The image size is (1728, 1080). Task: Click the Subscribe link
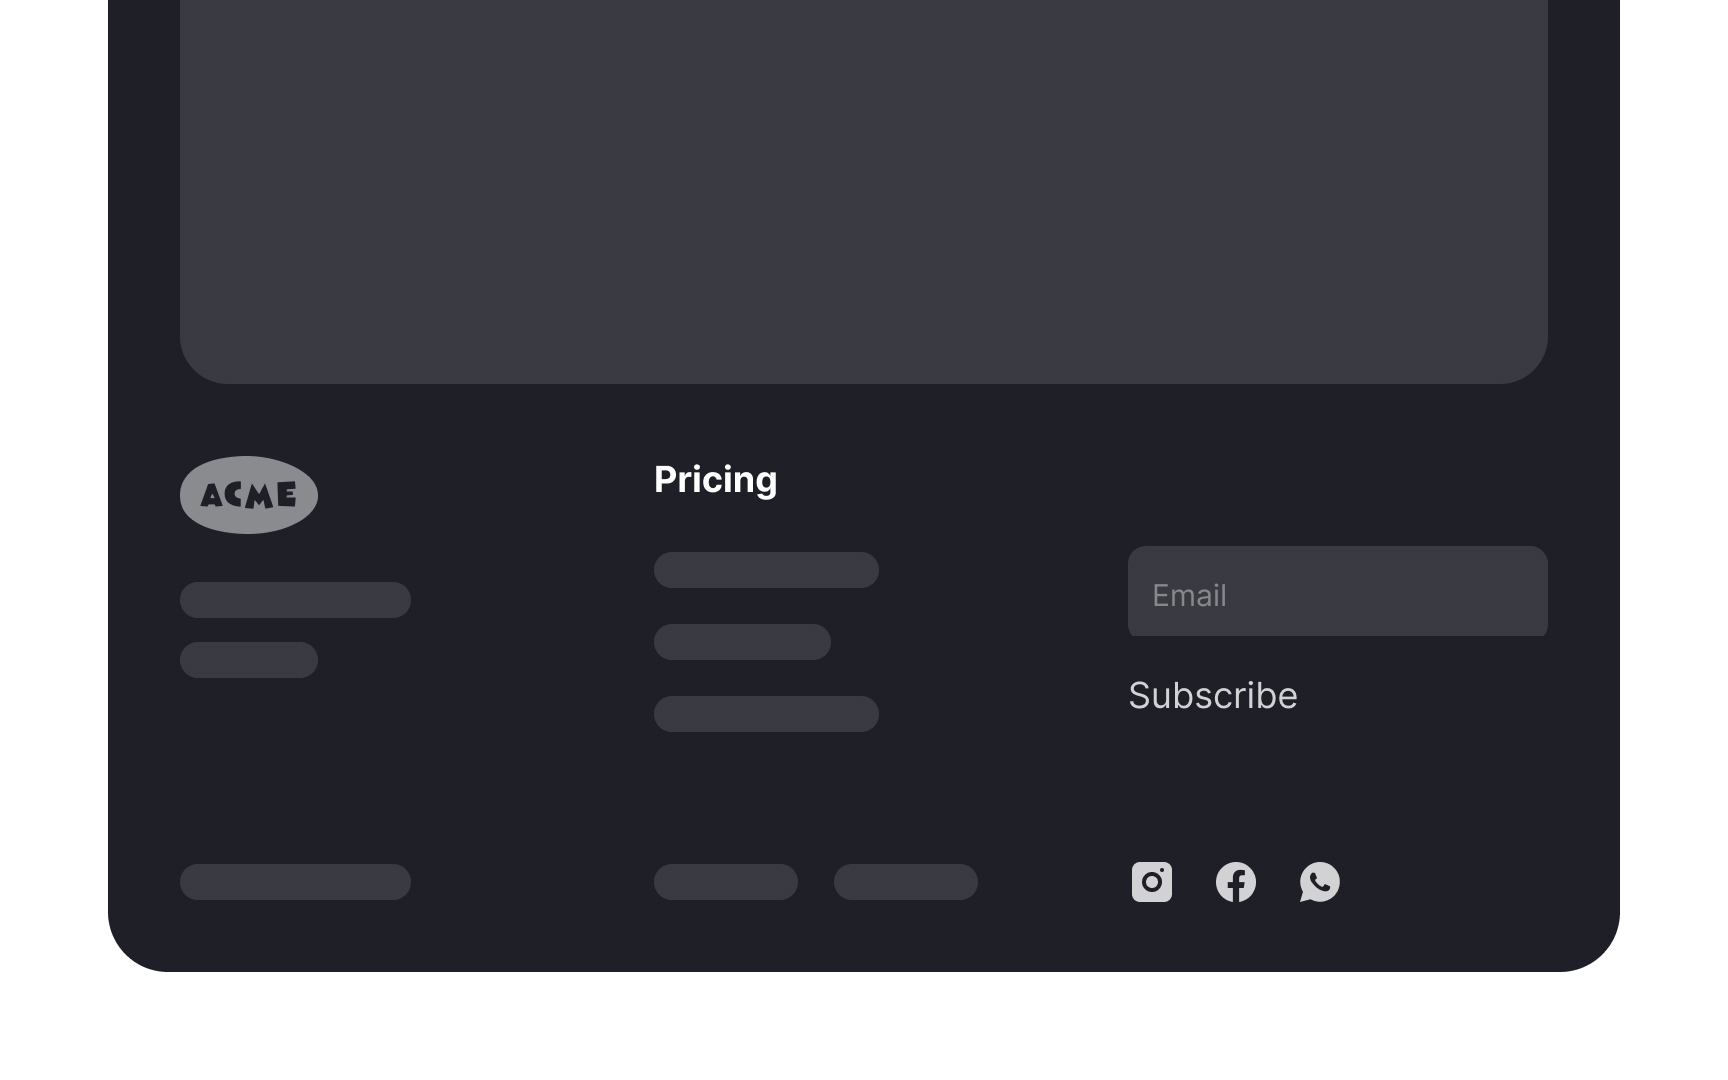1212,695
